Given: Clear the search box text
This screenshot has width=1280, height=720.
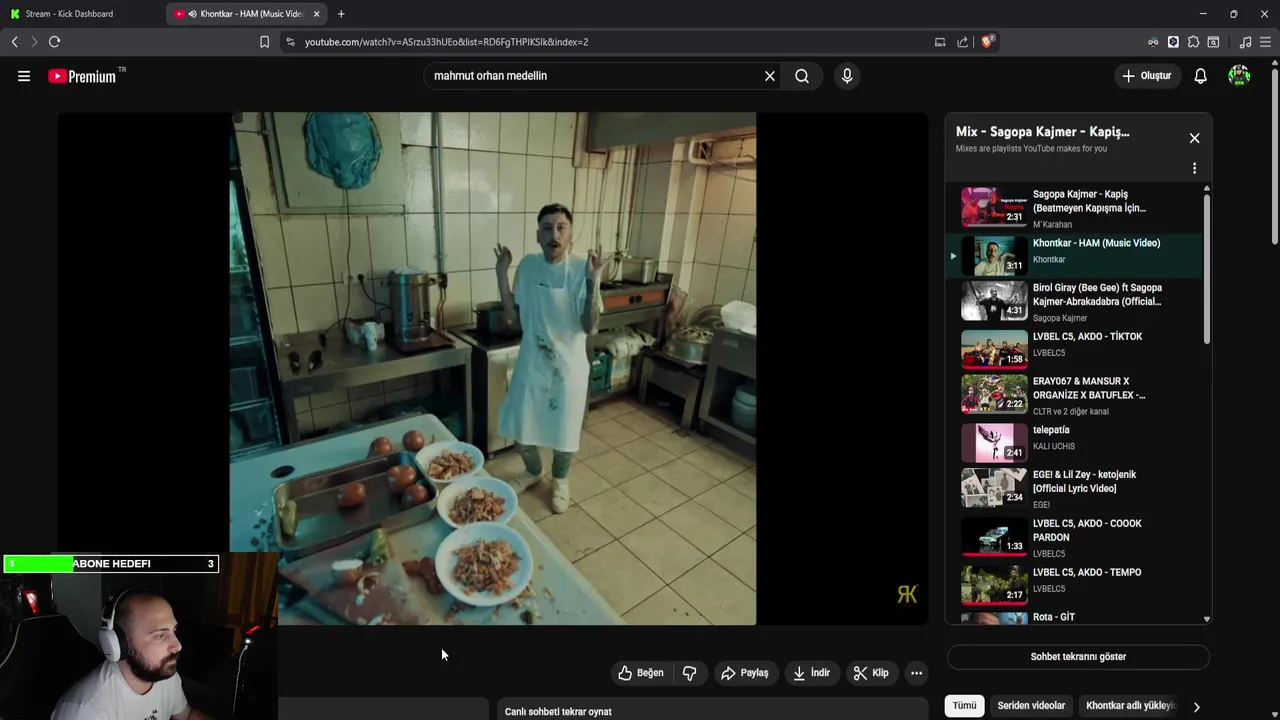Looking at the screenshot, I should 770,76.
